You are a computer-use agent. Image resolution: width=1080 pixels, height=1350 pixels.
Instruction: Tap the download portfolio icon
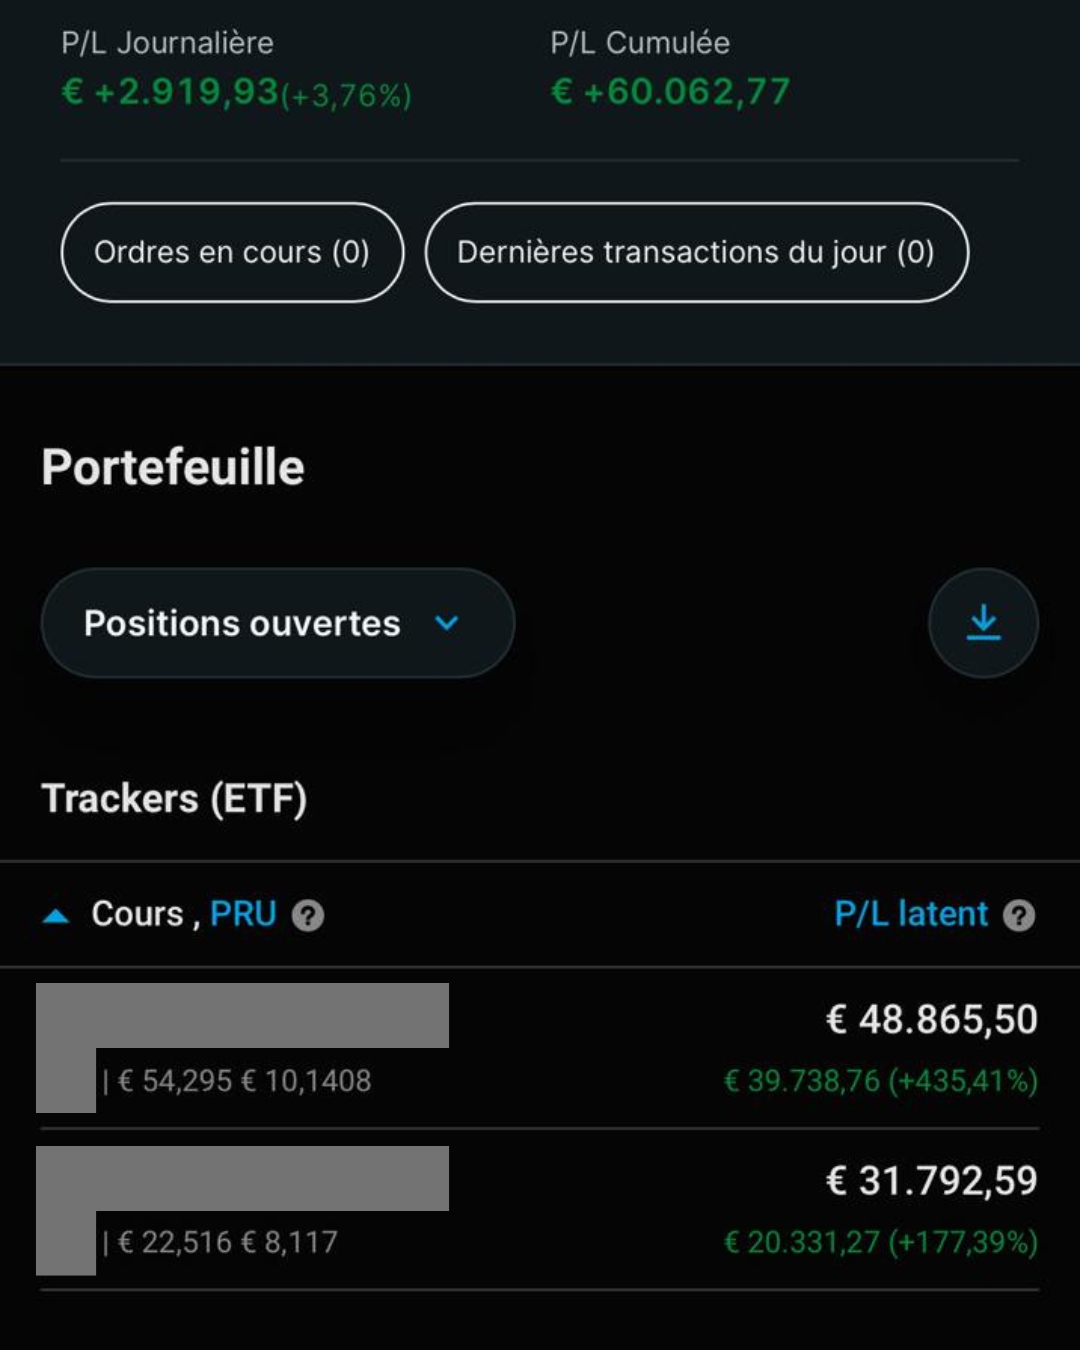983,623
